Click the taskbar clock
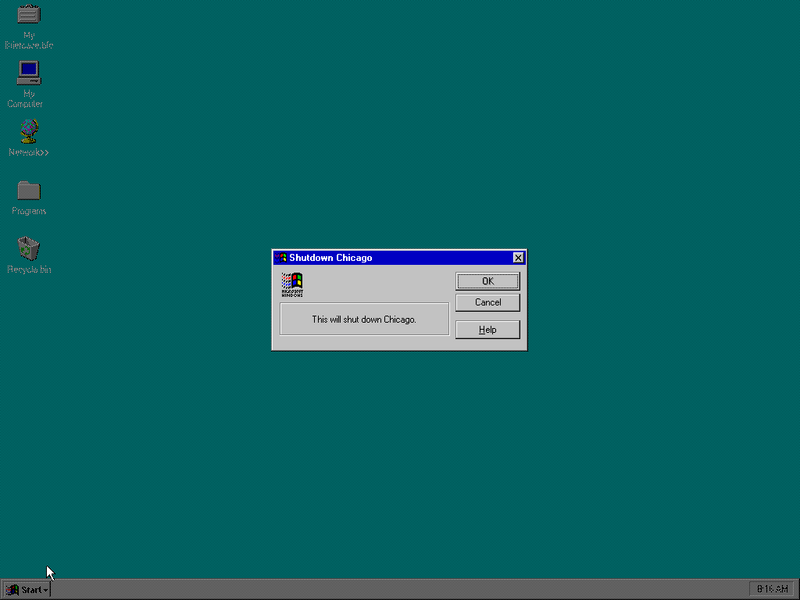The width and height of the screenshot is (800, 600). [771, 589]
